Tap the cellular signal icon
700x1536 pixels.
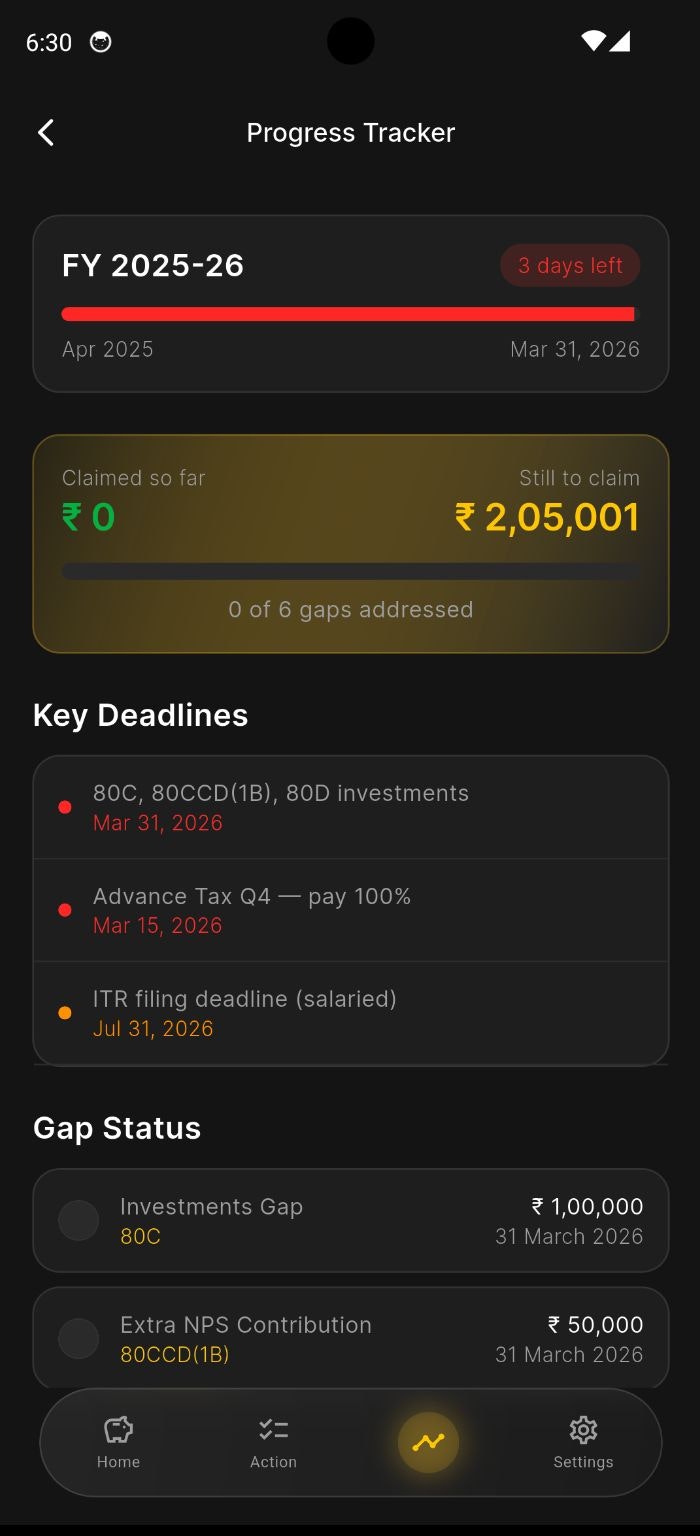tap(619, 41)
